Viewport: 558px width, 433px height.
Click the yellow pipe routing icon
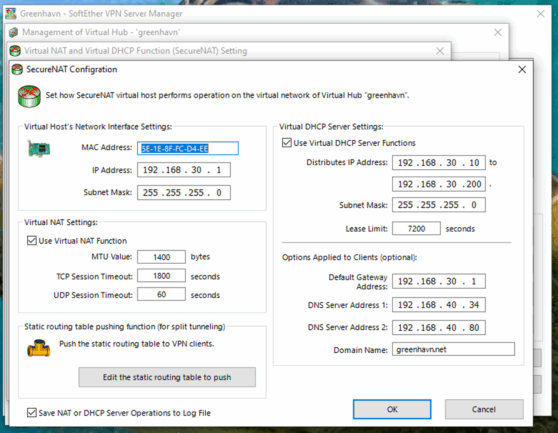38,348
